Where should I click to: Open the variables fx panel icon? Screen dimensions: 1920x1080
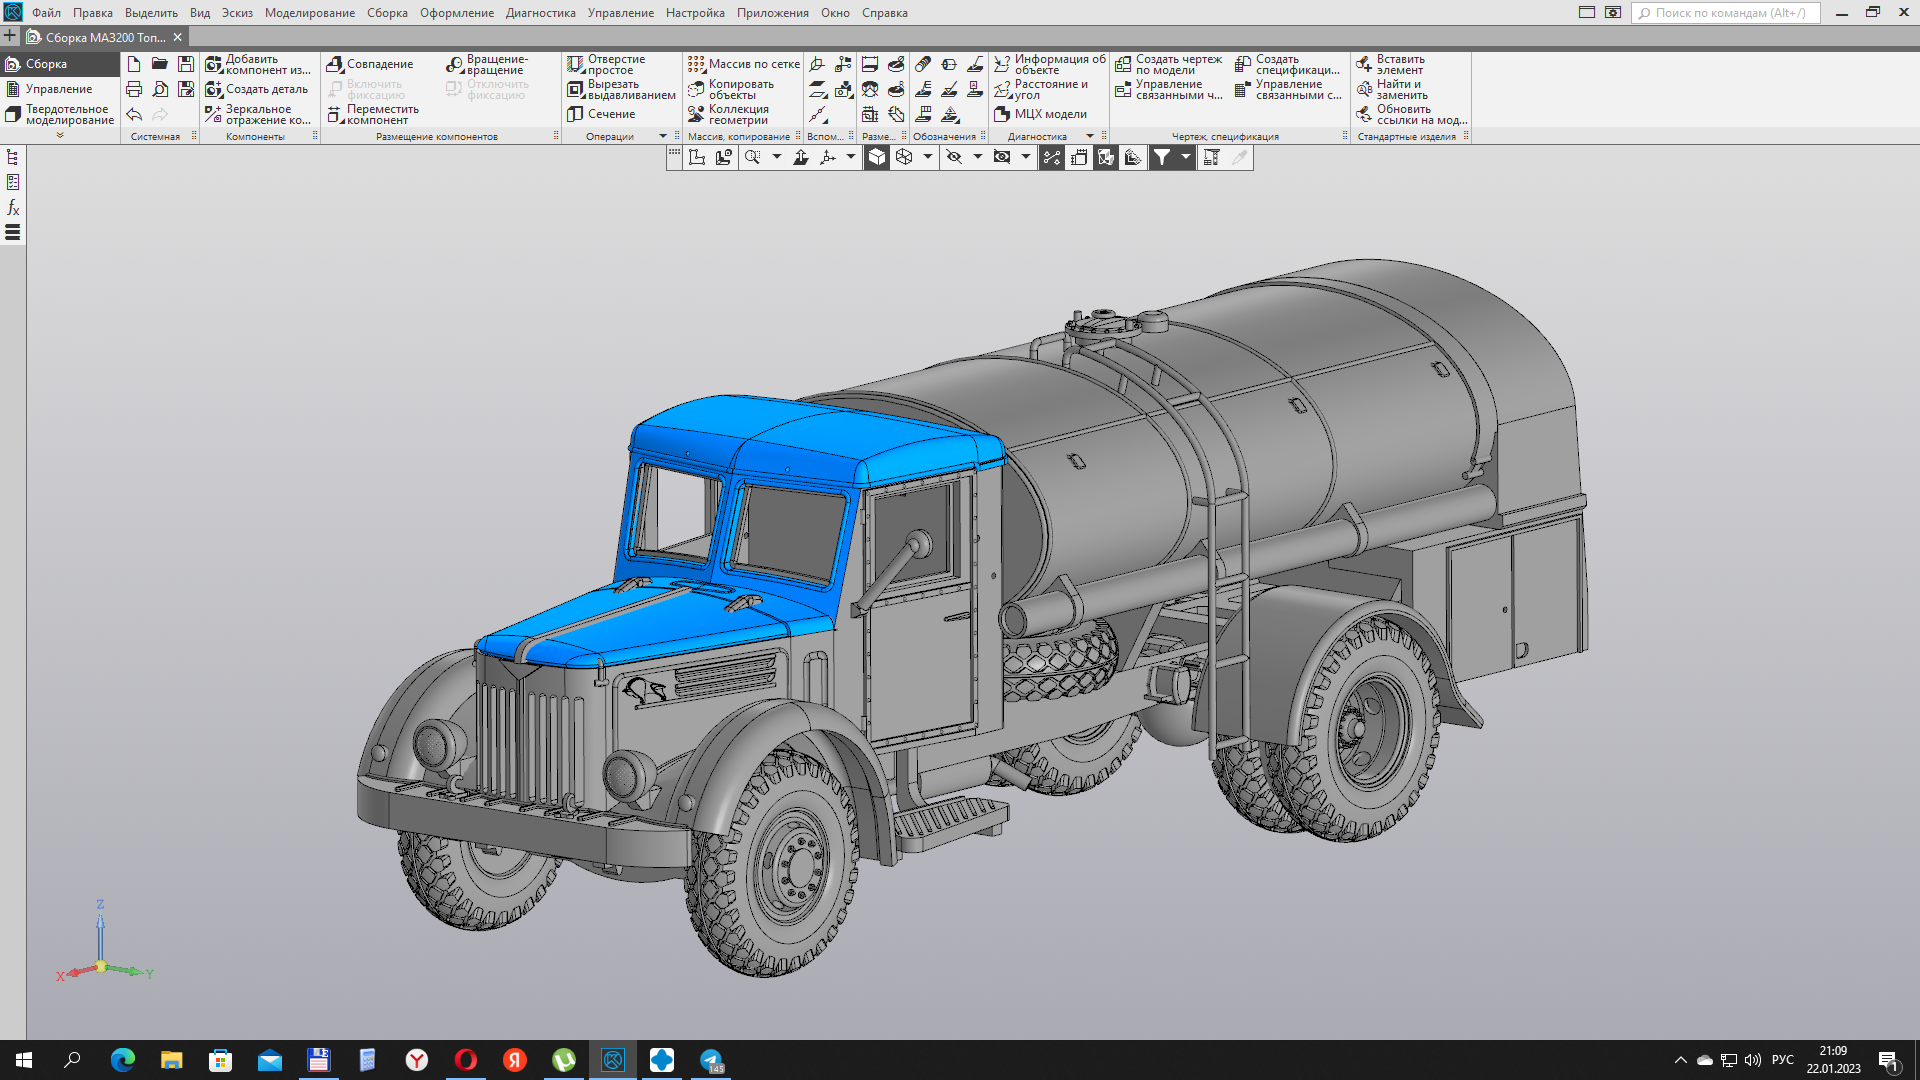pyautogui.click(x=13, y=207)
